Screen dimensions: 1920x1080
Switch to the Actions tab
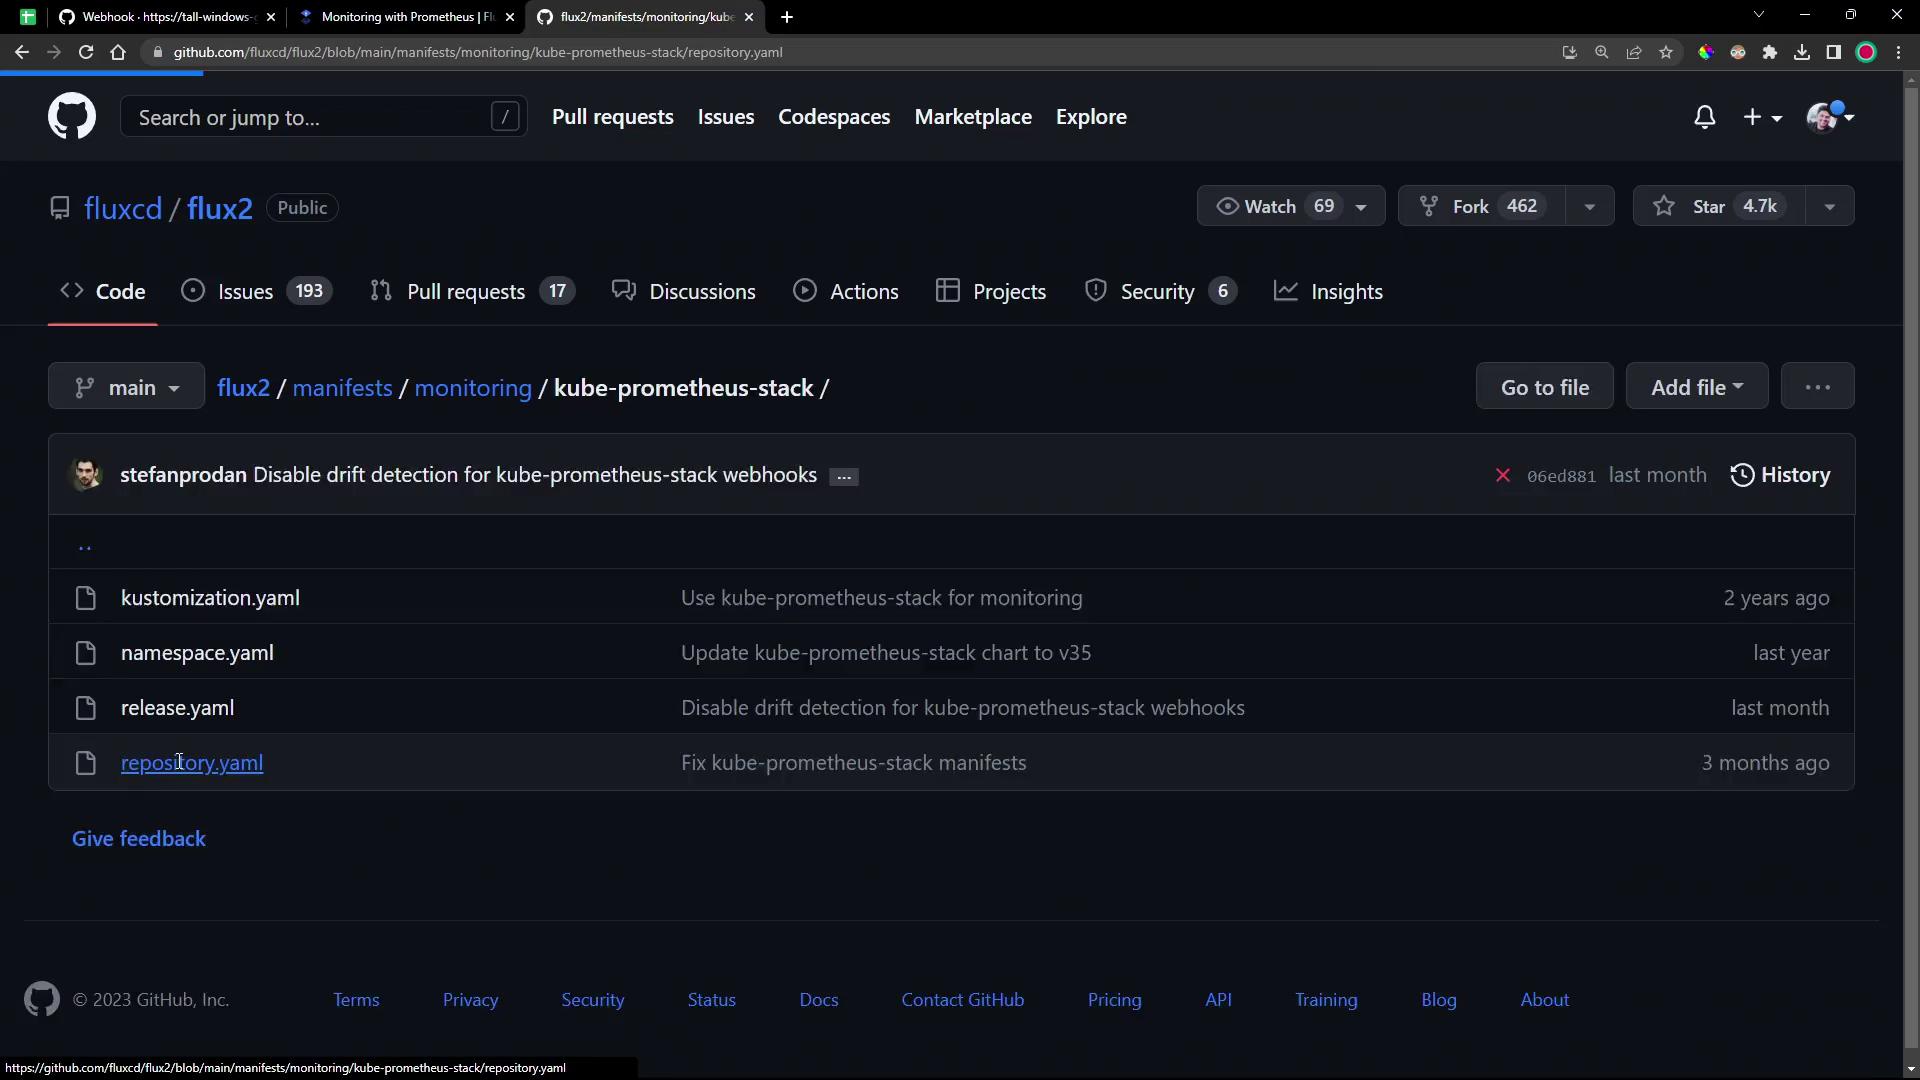point(846,291)
